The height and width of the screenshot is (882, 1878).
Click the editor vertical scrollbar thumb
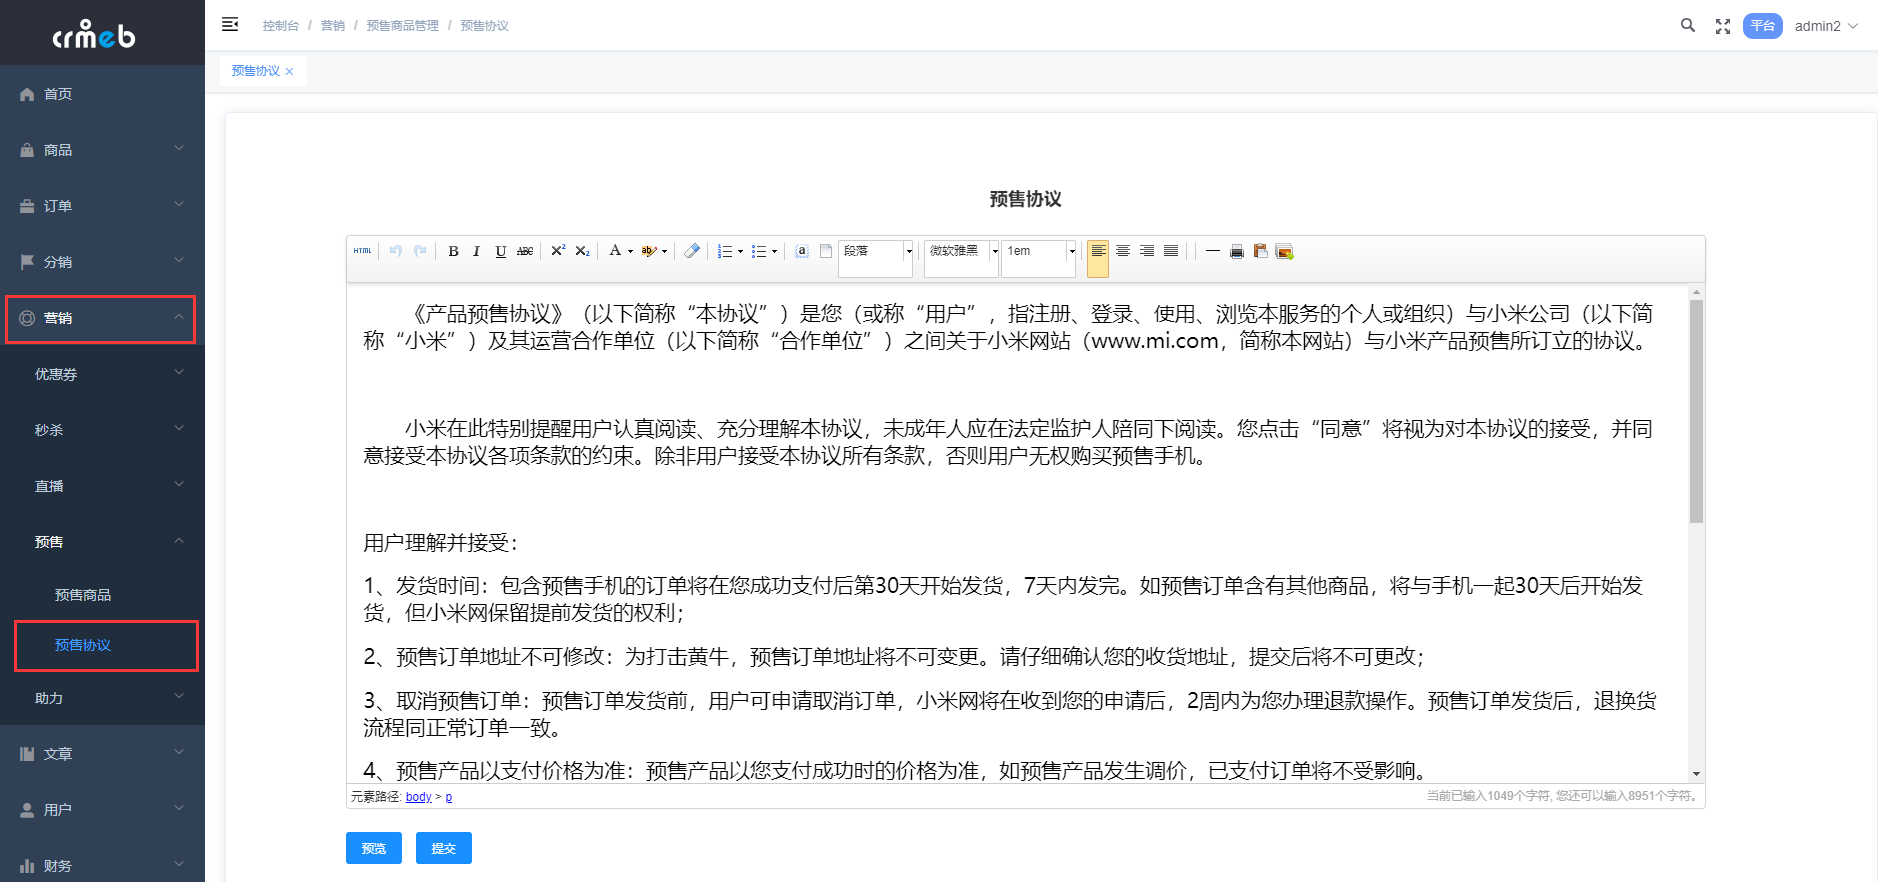[1696, 411]
